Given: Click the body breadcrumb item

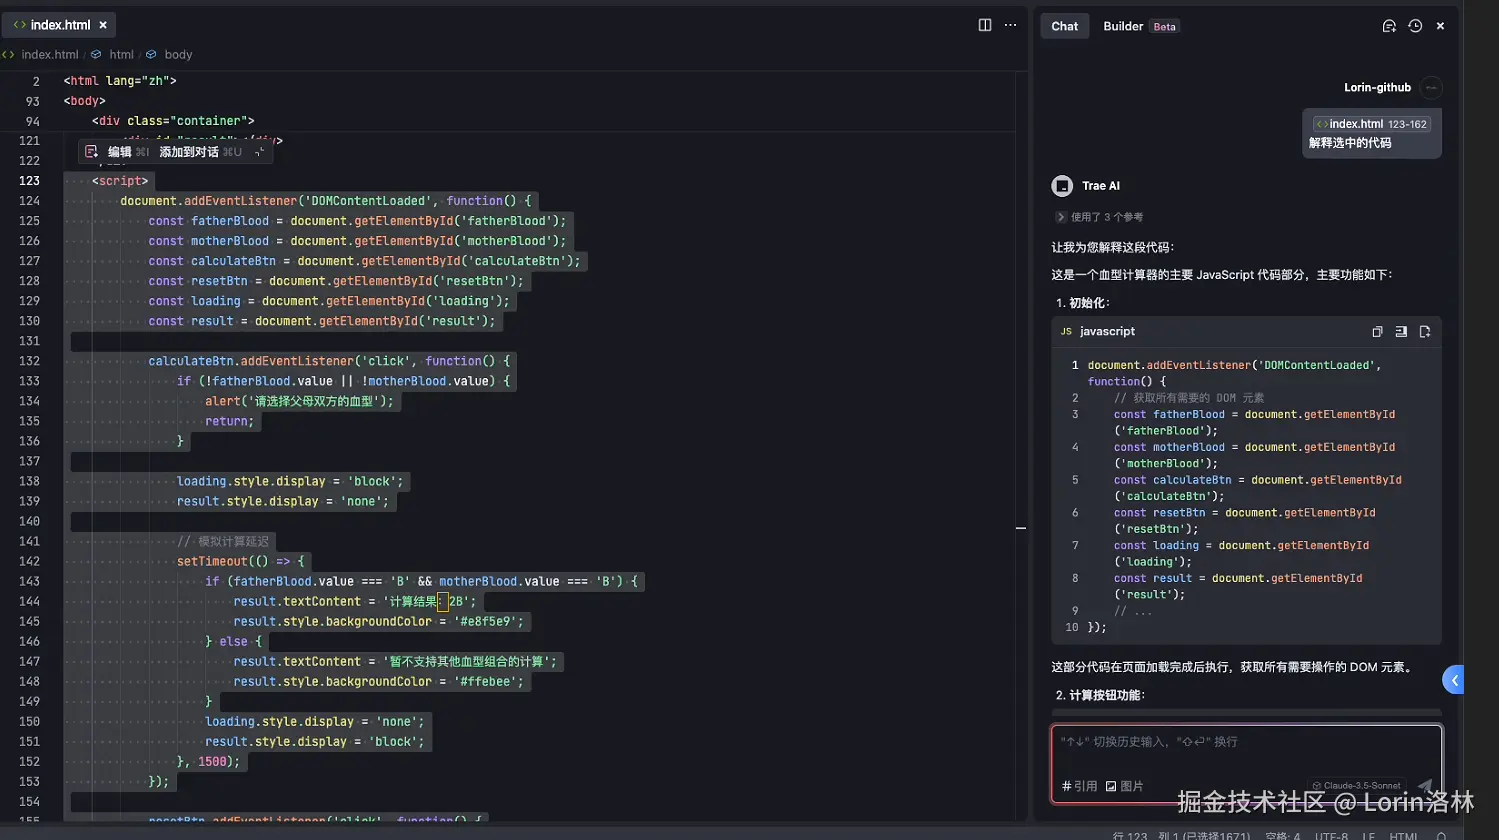Looking at the screenshot, I should (x=178, y=55).
